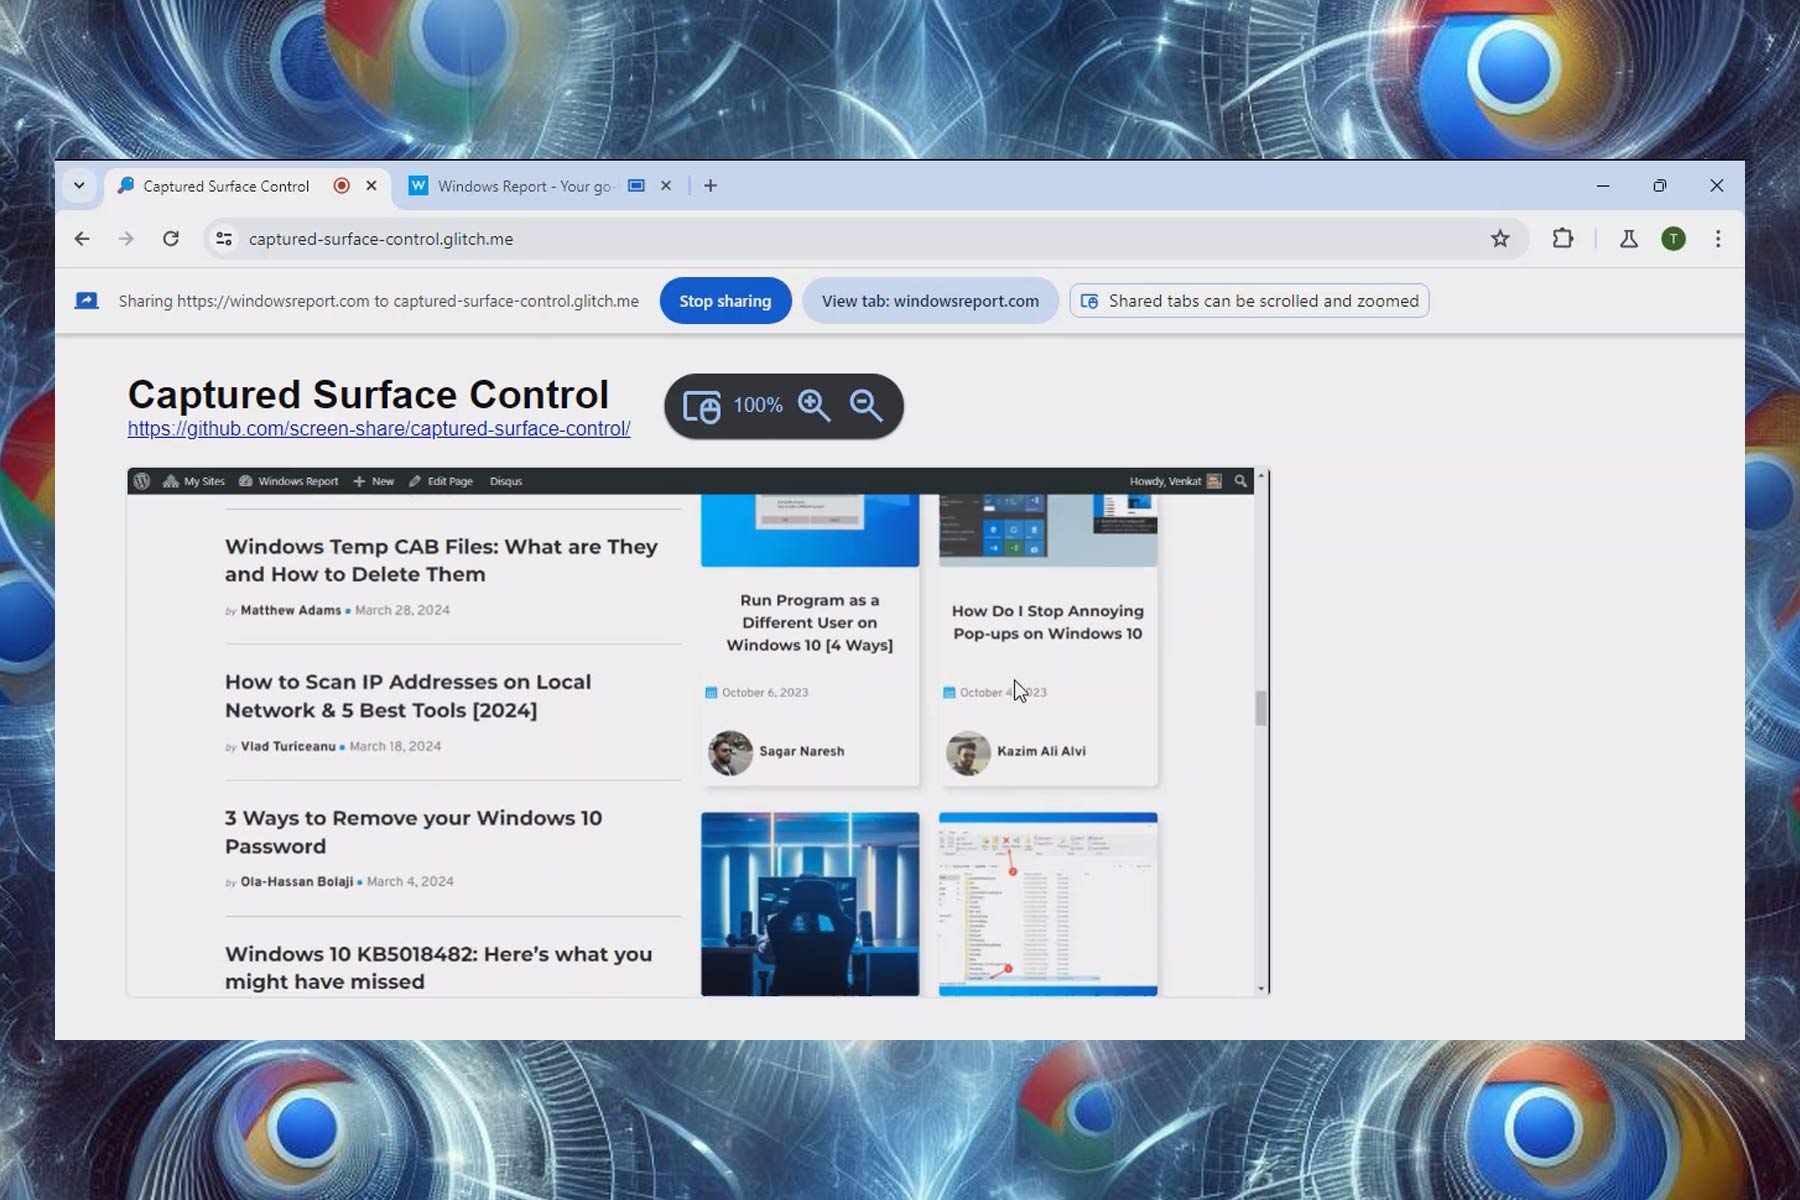The image size is (1800, 1200).
Task: Click the screen sharing icon in infobar
Action: 87,301
